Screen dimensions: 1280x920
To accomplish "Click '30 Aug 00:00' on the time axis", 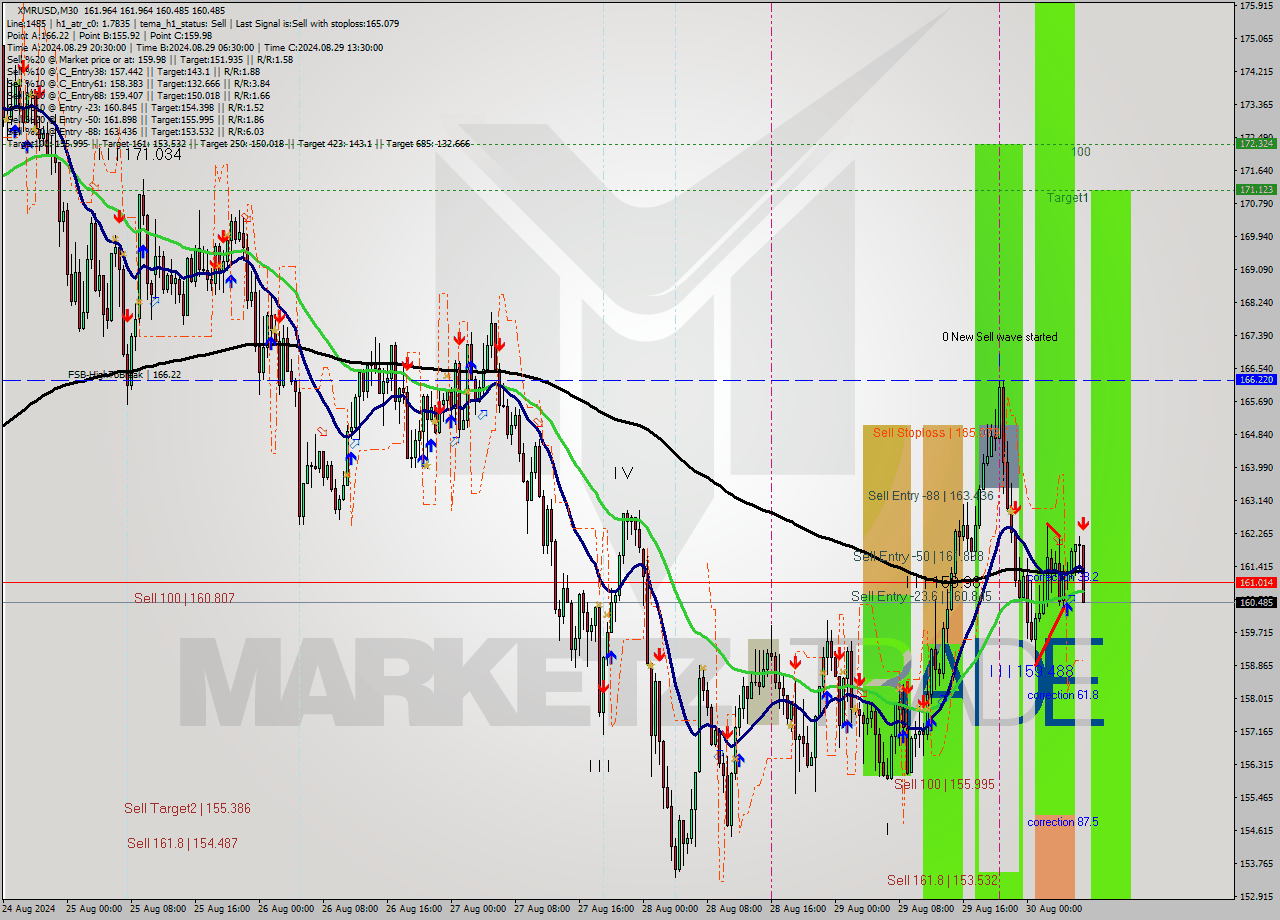I will click(1054, 909).
